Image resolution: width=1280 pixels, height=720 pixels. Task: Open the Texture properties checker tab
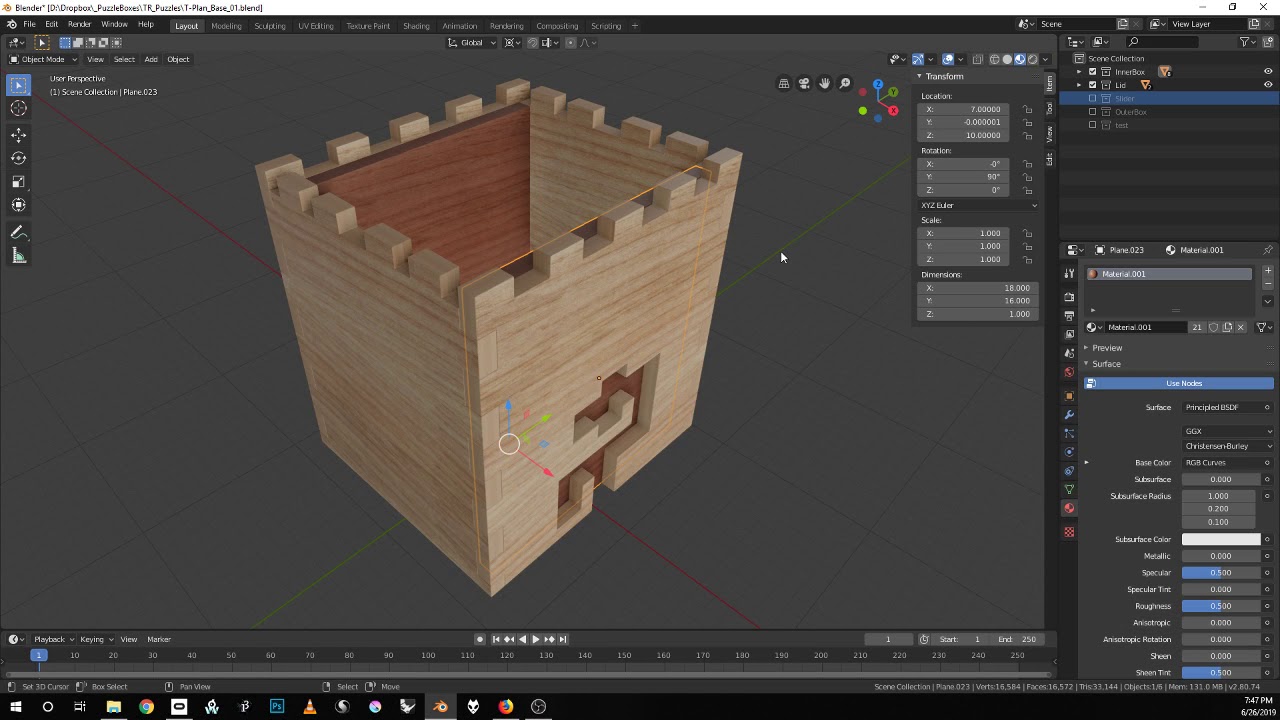point(1069,532)
